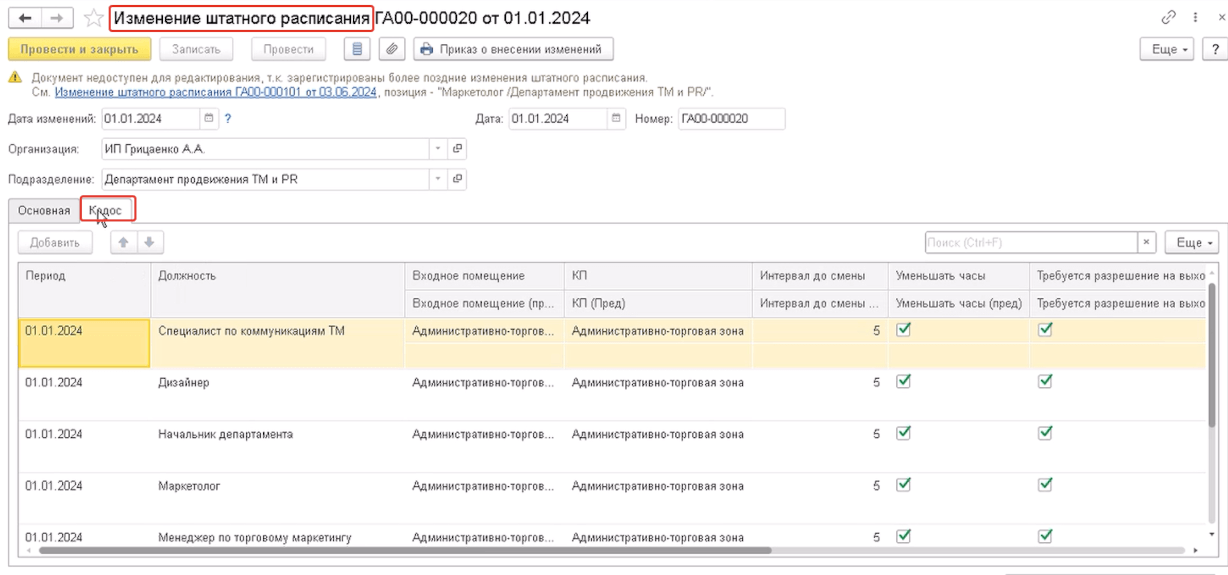
Task: Open linked document ГА00-000101 от 03.06.2024
Action: pyautogui.click(x=215, y=92)
